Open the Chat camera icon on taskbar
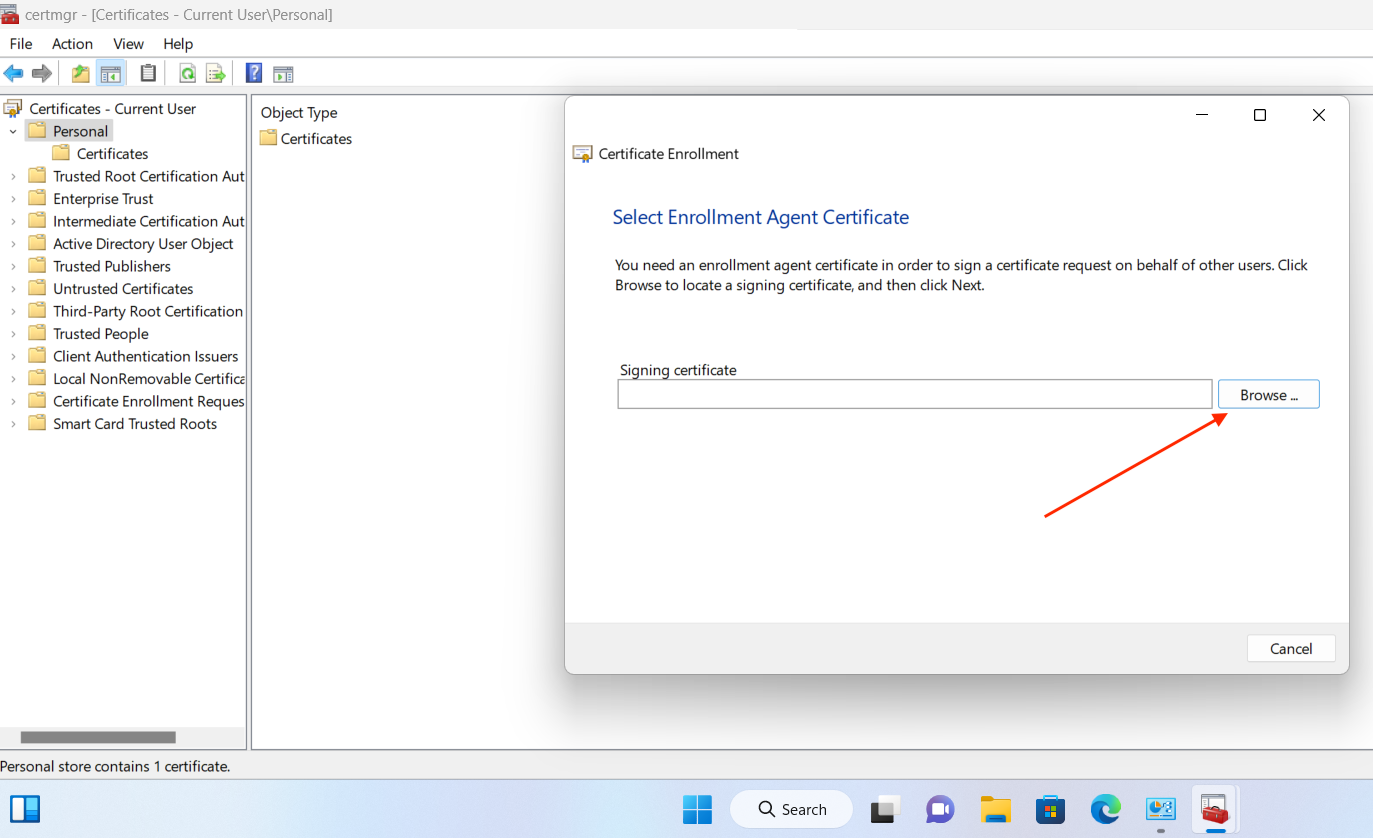This screenshot has width=1373, height=838. click(940, 809)
